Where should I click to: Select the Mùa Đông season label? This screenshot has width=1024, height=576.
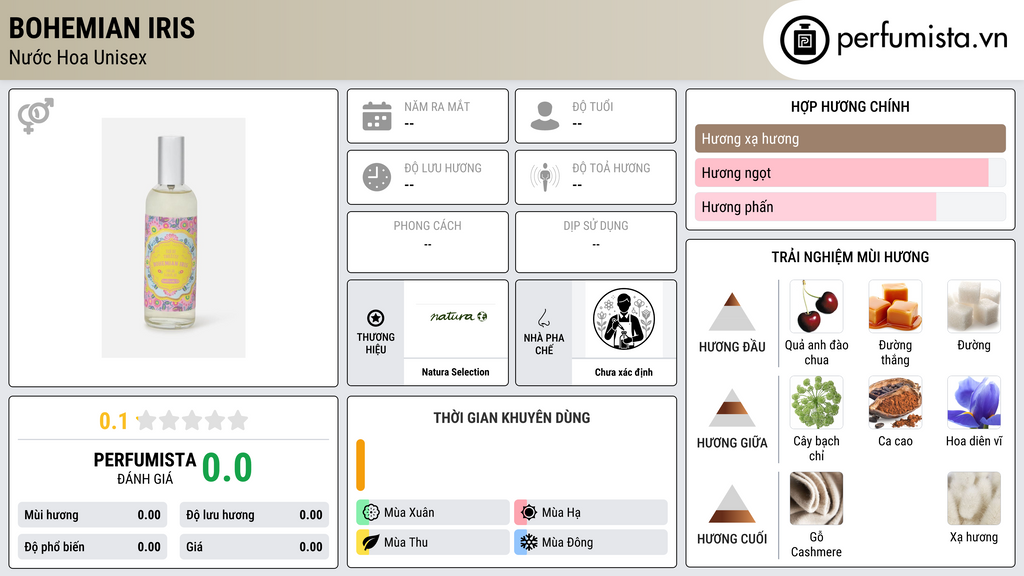pos(567,542)
